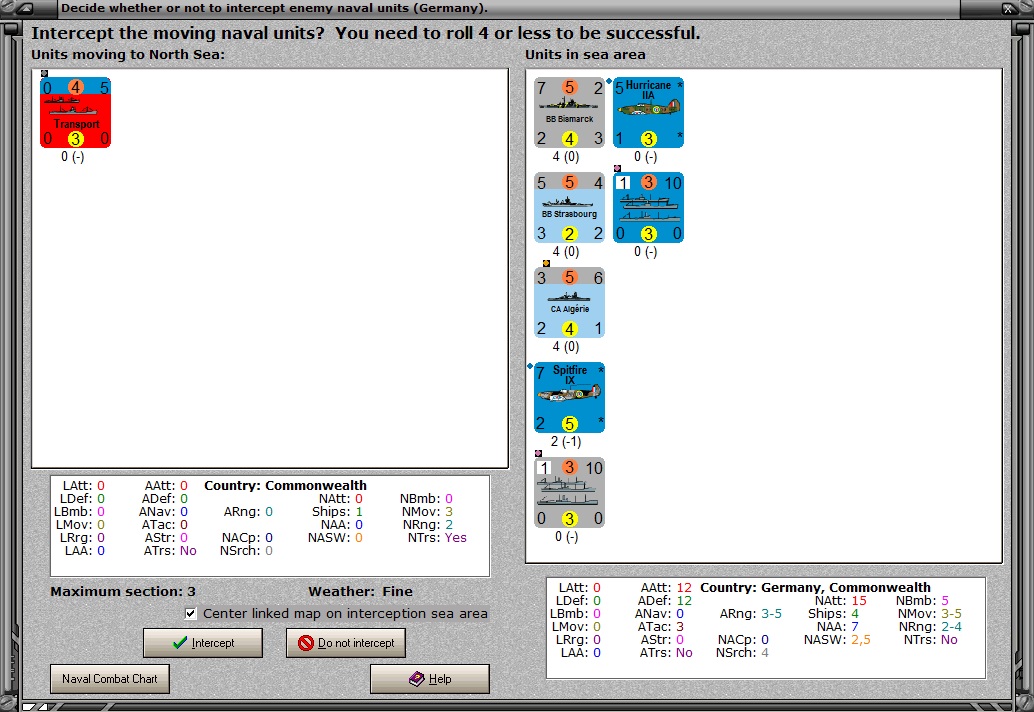The image size is (1034, 712).
Task: Click the 'Units in sea area' heading
Action: coord(585,55)
